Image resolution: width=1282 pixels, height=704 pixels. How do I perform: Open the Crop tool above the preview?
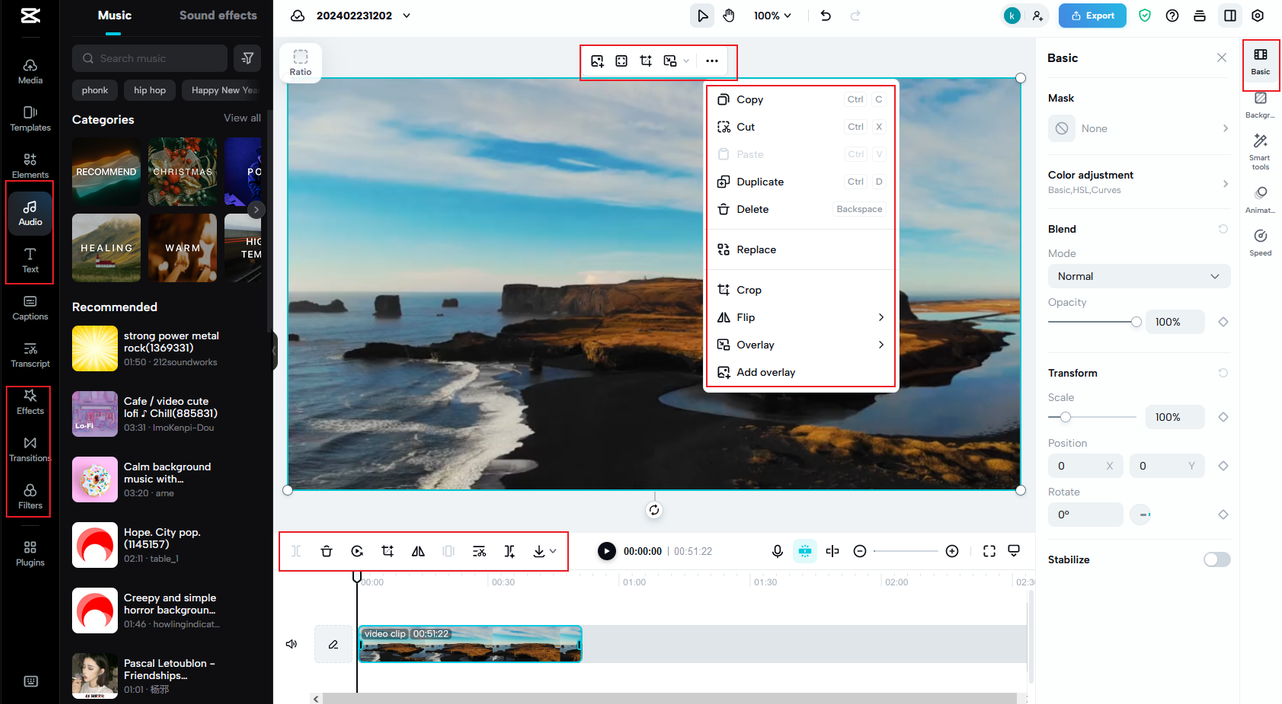pos(645,61)
